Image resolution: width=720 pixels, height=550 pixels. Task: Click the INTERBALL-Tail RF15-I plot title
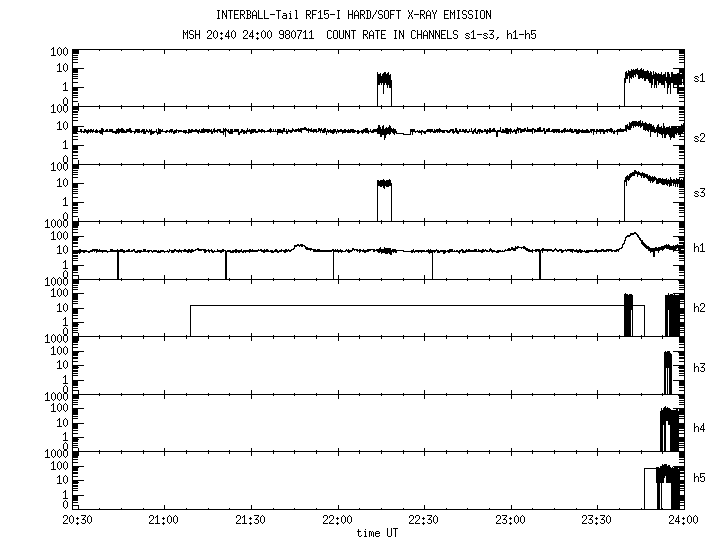pyautogui.click(x=354, y=15)
